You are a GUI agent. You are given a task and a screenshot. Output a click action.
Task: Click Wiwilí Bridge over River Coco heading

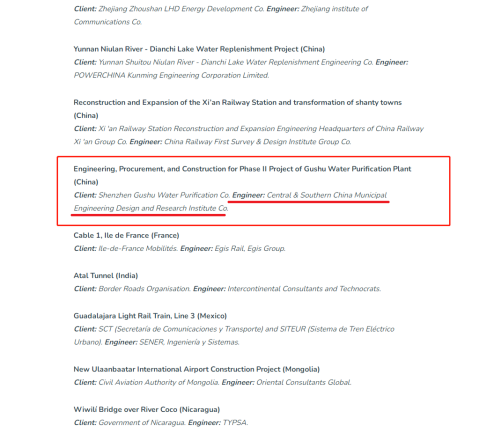(147, 409)
